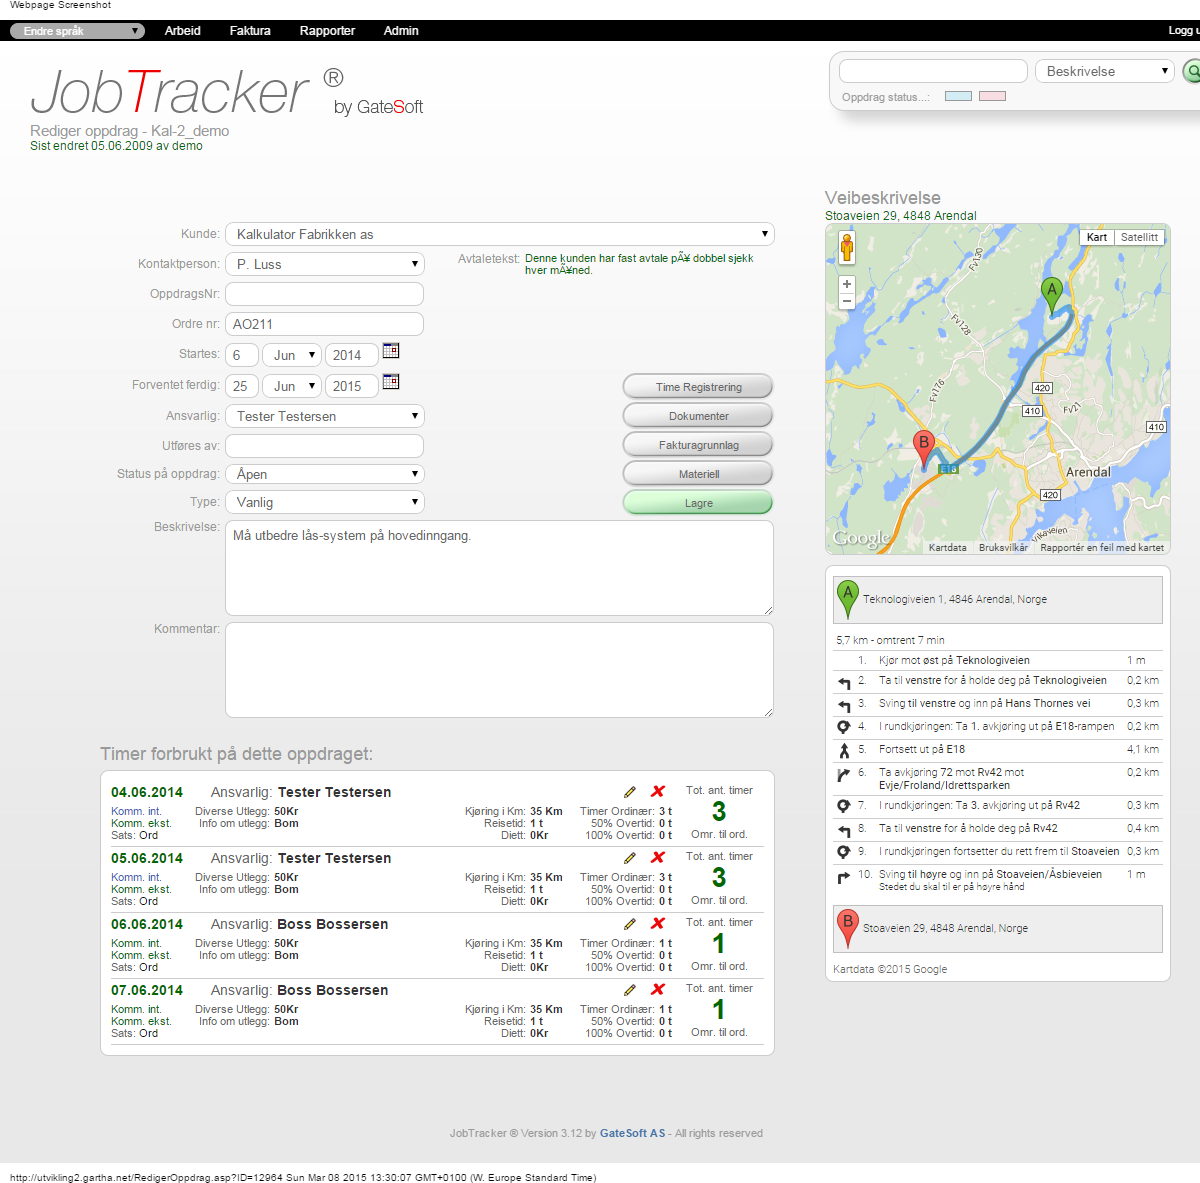Edit the 05.06.2014 time entry
Viewport: 1200px width, 1183px height.
click(630, 858)
